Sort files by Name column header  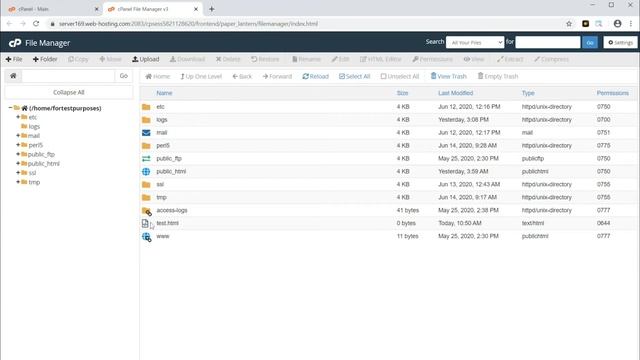pos(164,93)
